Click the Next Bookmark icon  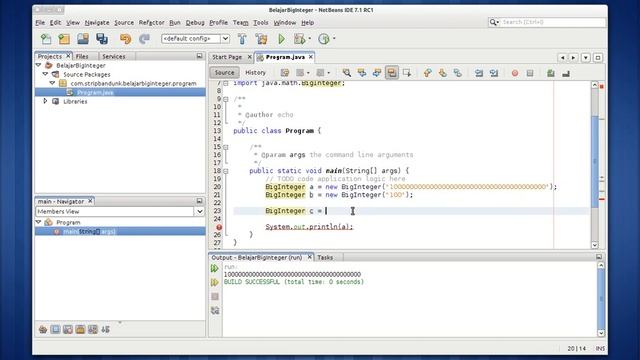442,73
